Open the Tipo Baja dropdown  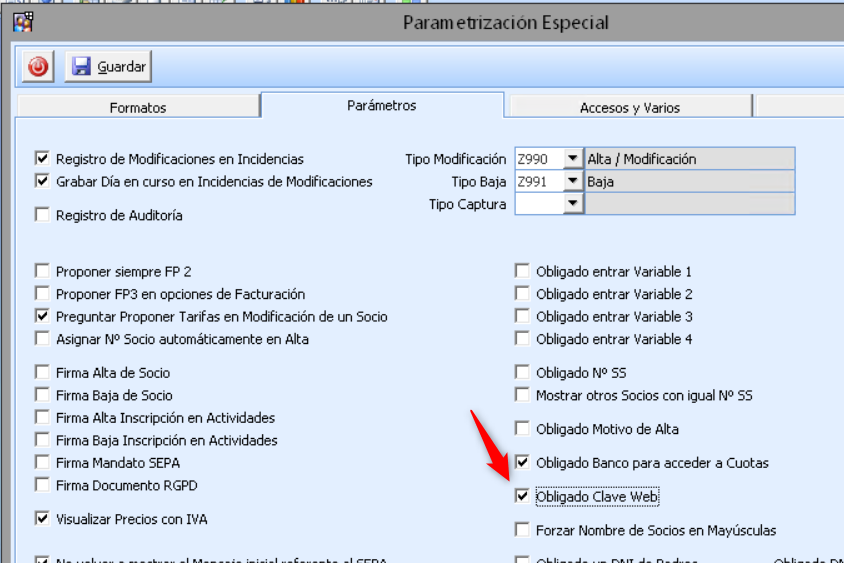(572, 181)
